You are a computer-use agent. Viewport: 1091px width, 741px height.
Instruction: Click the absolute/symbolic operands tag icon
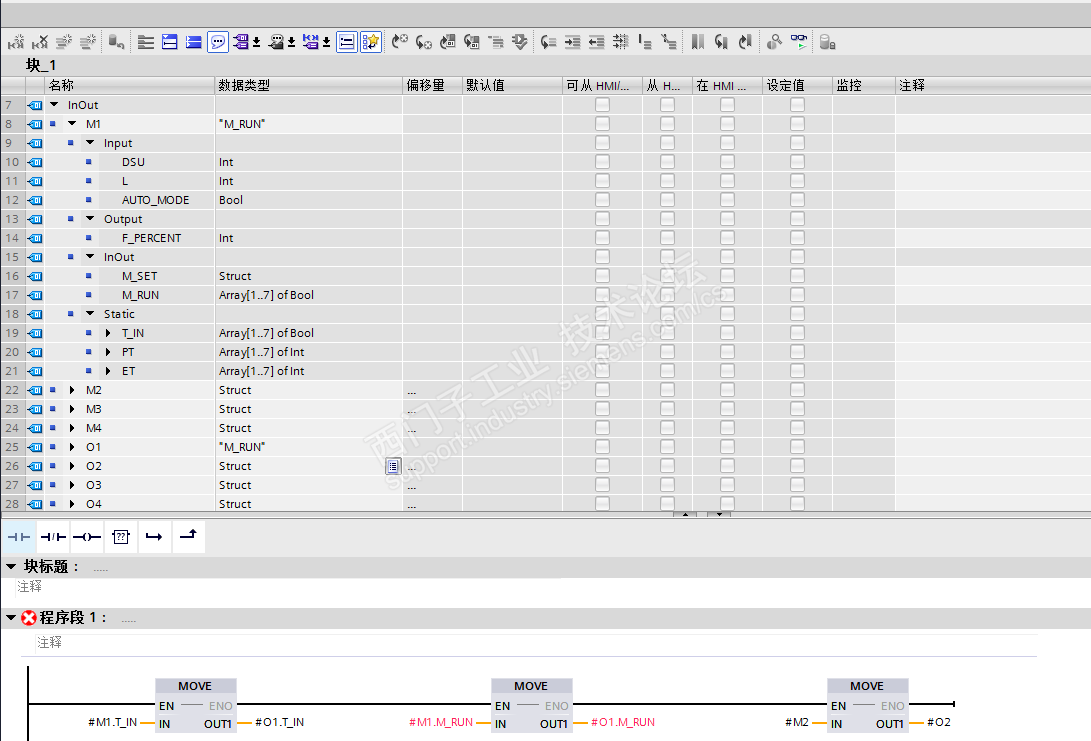(241, 42)
